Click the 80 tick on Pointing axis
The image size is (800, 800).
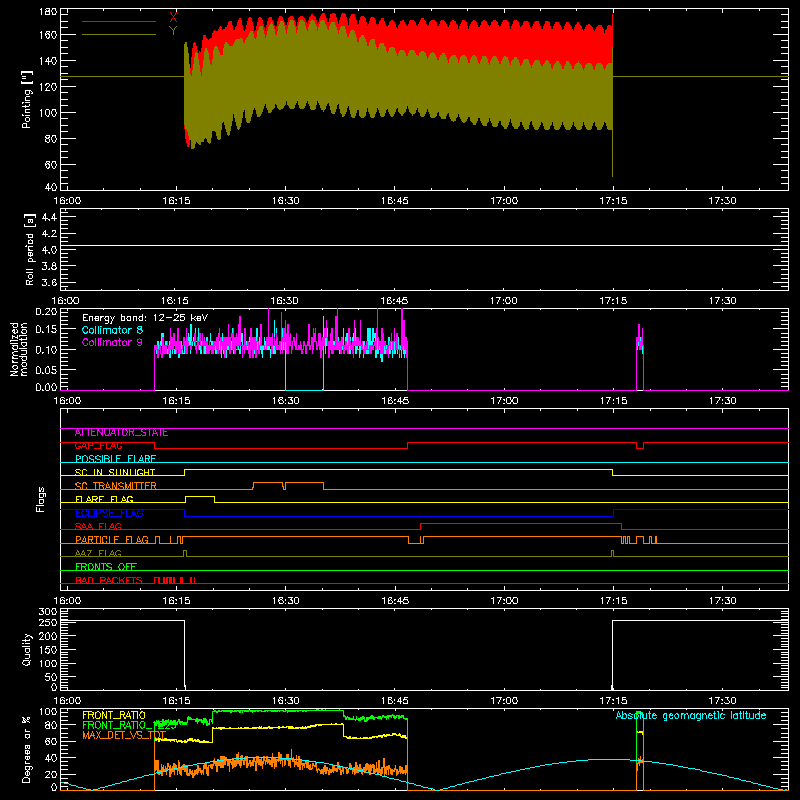click(x=51, y=139)
